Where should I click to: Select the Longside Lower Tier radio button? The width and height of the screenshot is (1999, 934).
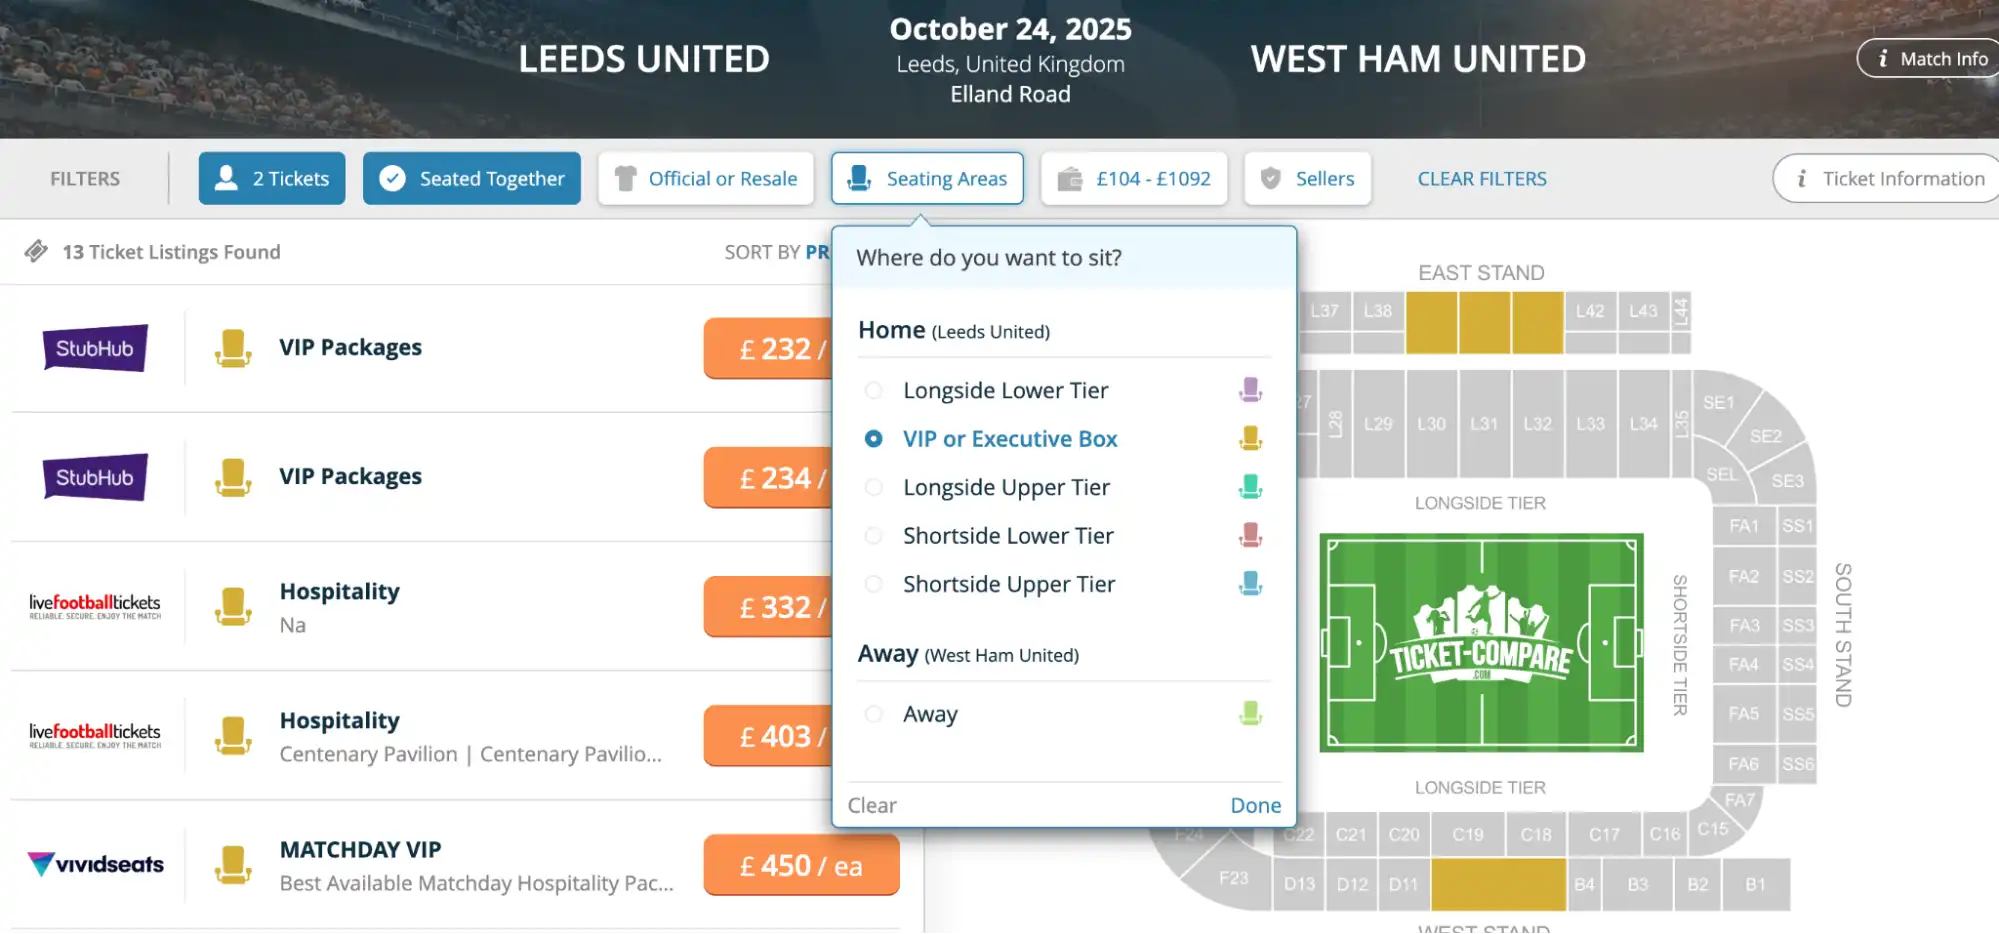tap(875, 390)
